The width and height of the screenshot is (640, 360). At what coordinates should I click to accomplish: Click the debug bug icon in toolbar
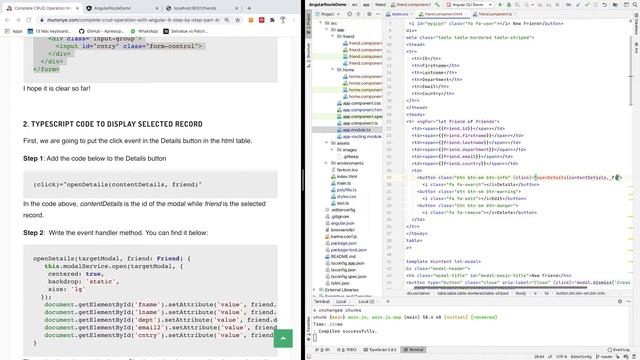coord(509,4)
